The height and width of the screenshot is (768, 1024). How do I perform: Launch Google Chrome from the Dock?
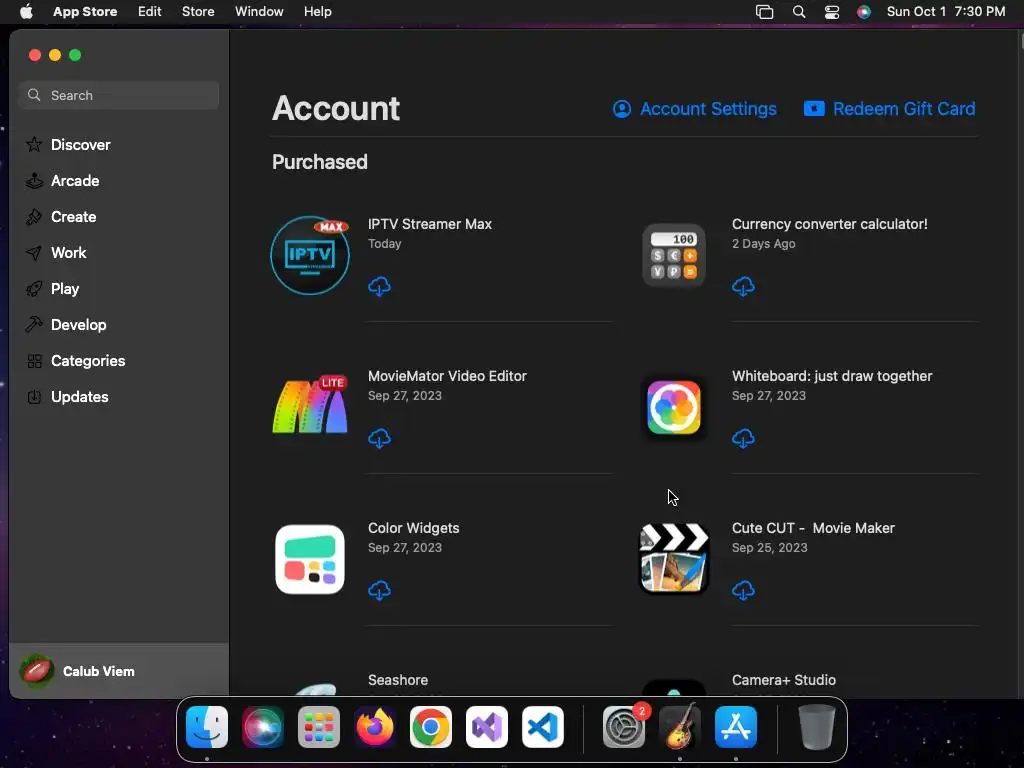click(x=430, y=727)
